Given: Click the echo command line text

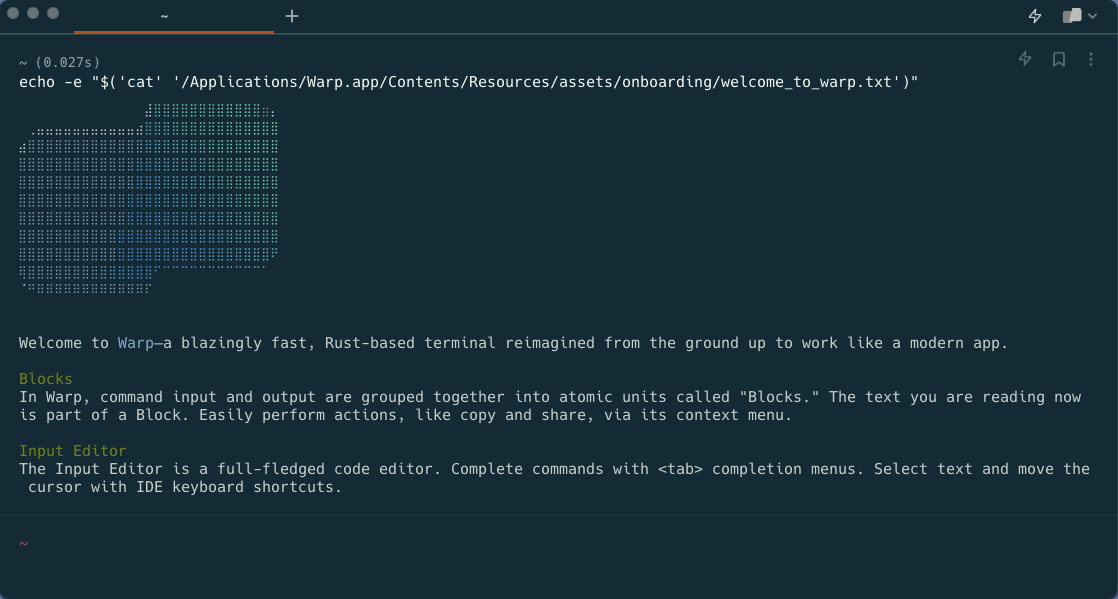Looking at the screenshot, I should click(468, 82).
